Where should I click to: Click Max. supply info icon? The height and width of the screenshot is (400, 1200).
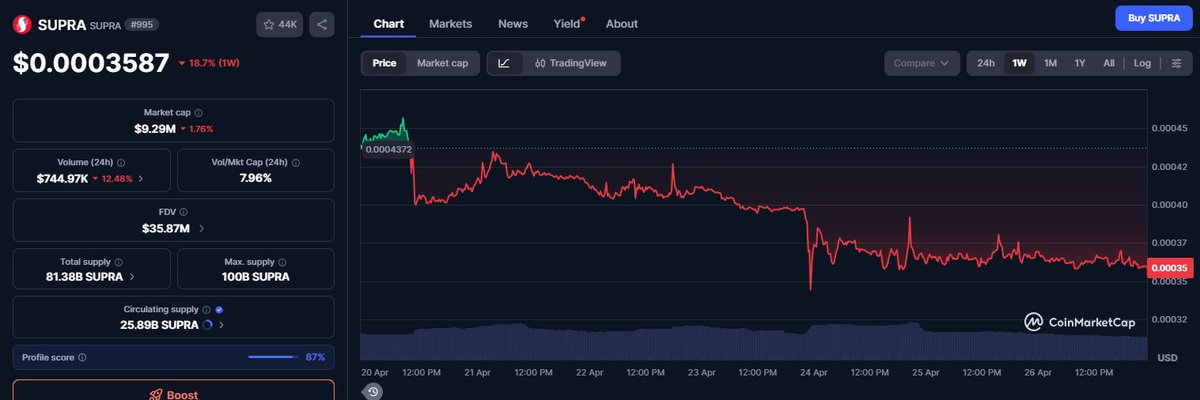(x=283, y=261)
